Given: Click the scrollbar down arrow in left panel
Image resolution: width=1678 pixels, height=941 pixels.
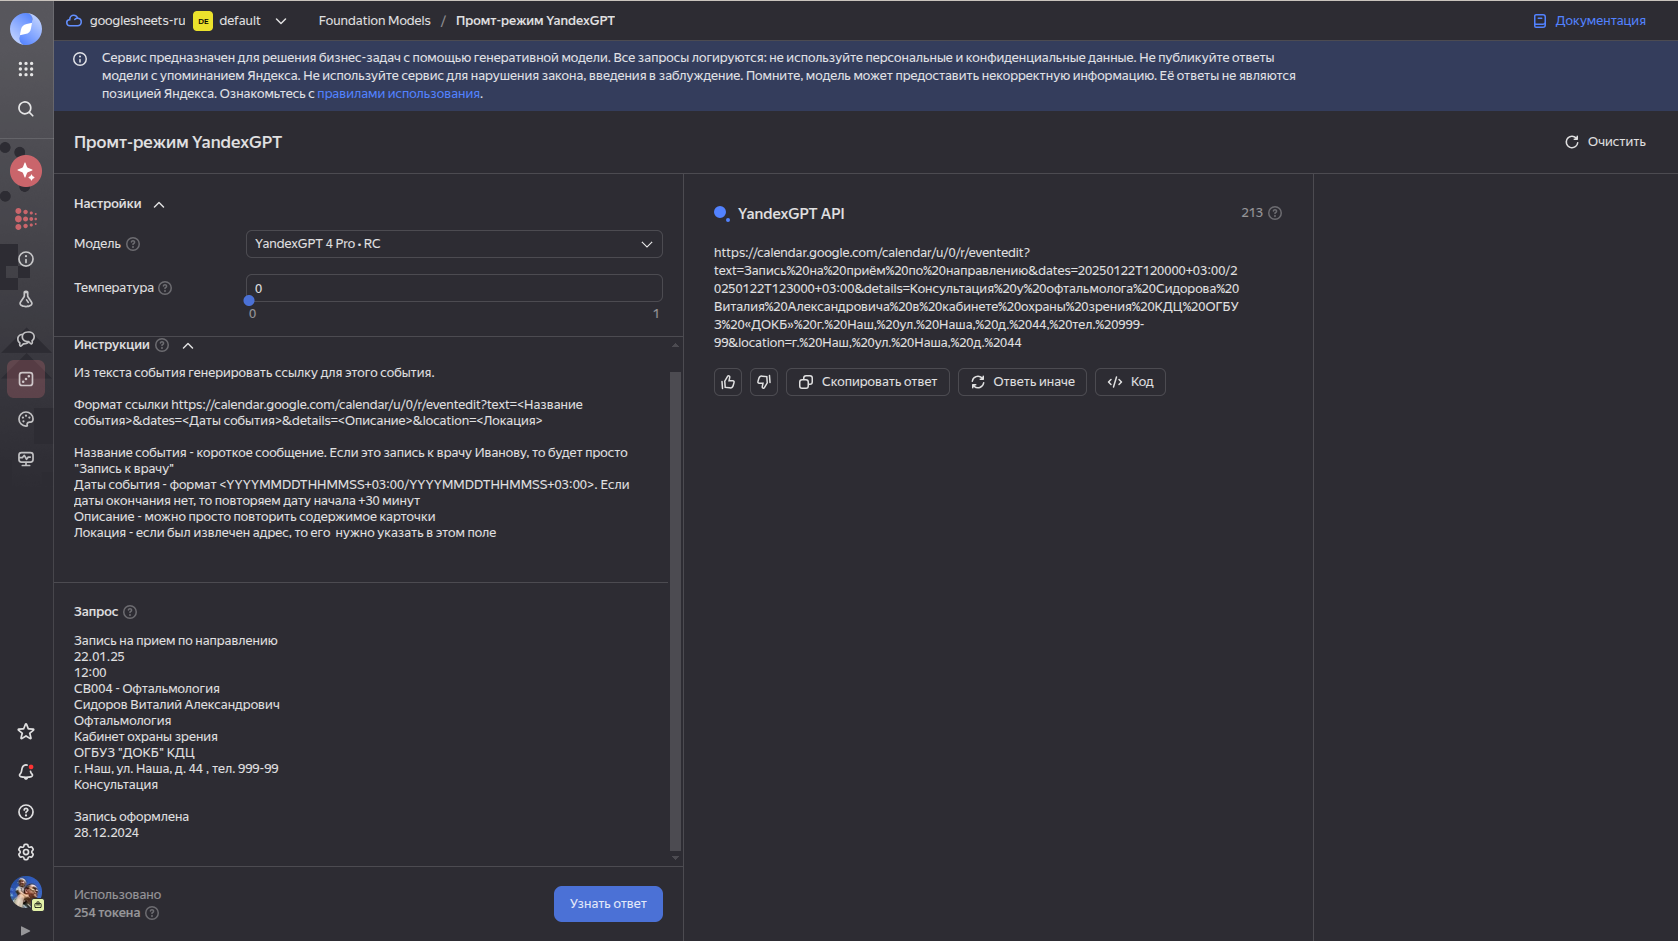Looking at the screenshot, I should coord(675,858).
